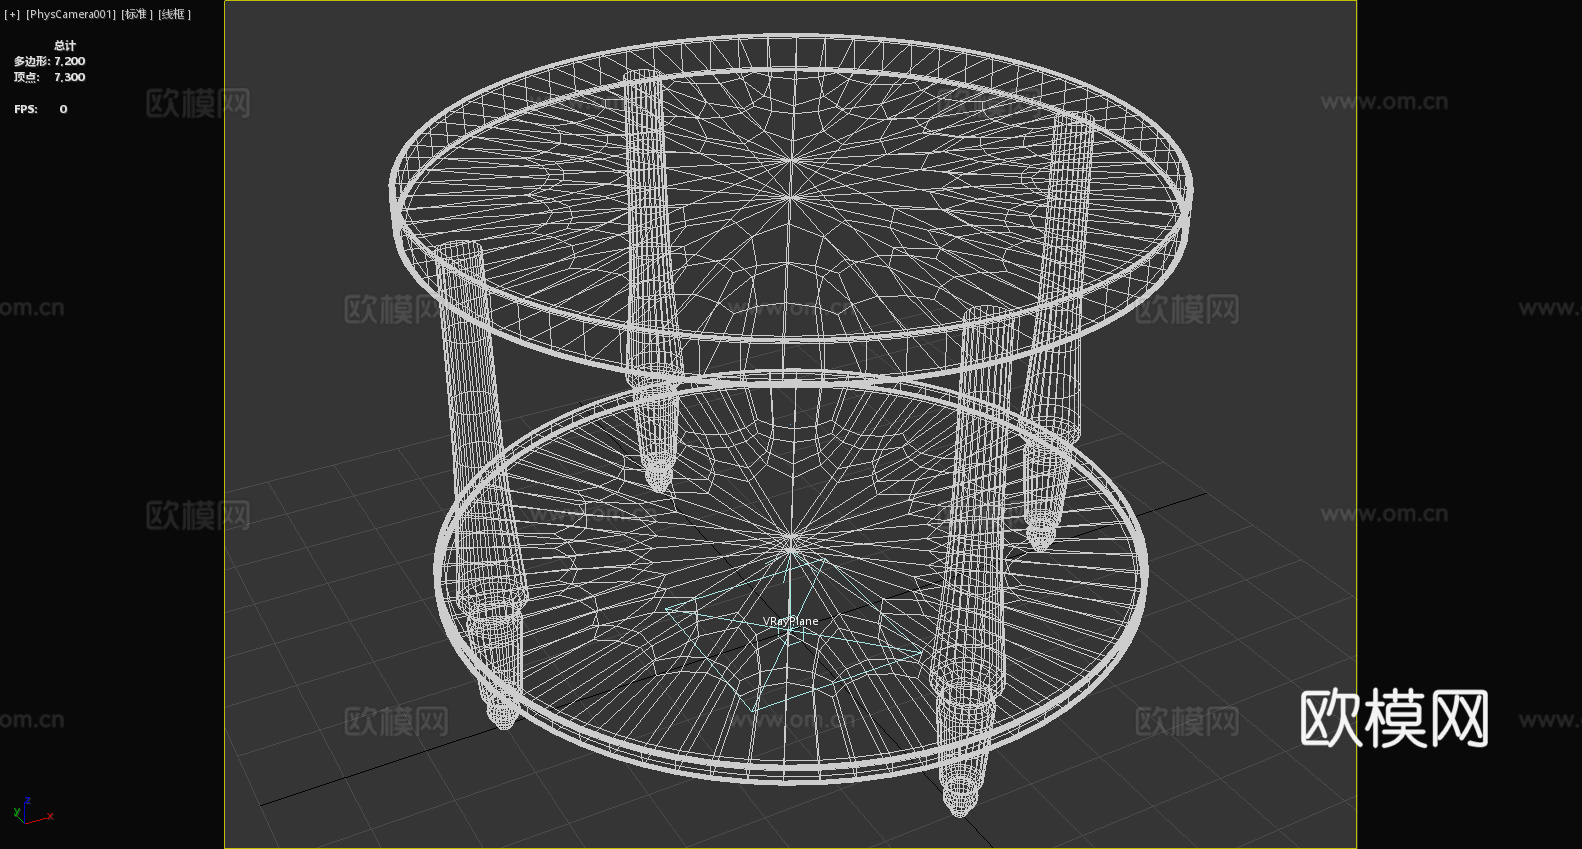This screenshot has width=1582, height=849.
Task: Click the XYZ axis tripod icon
Action: click(x=33, y=811)
